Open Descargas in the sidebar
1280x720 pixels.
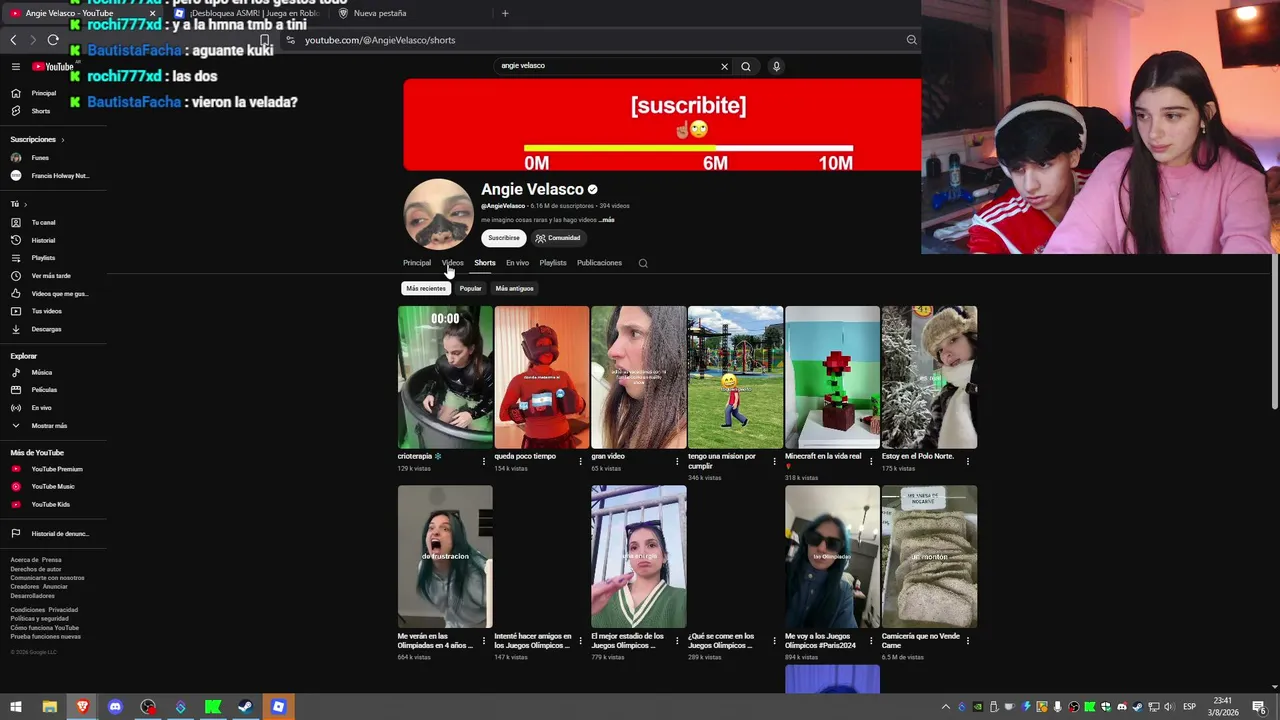click(46, 329)
